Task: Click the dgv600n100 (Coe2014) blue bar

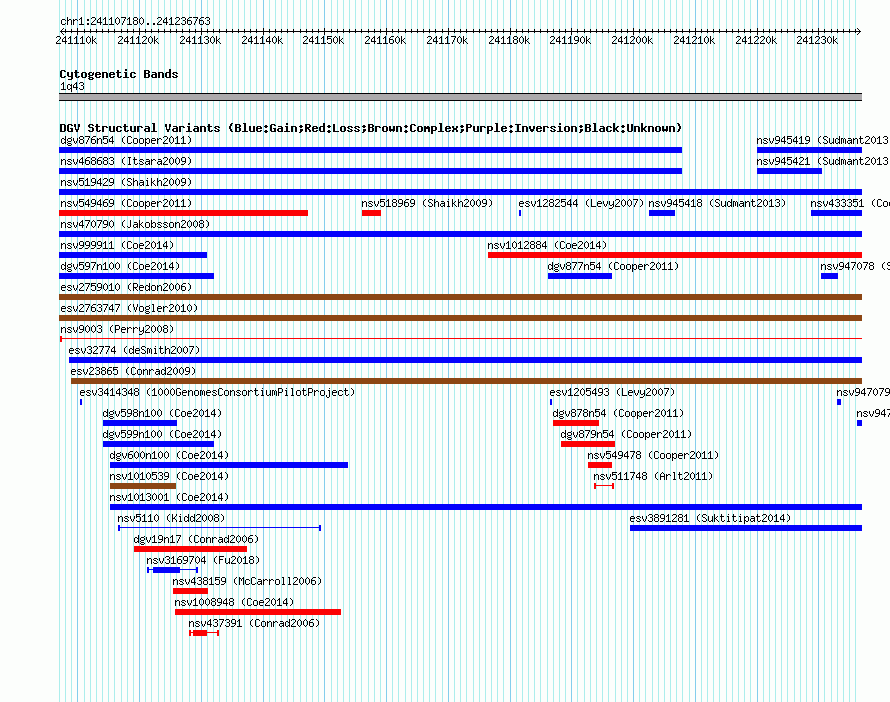Action: [x=229, y=465]
